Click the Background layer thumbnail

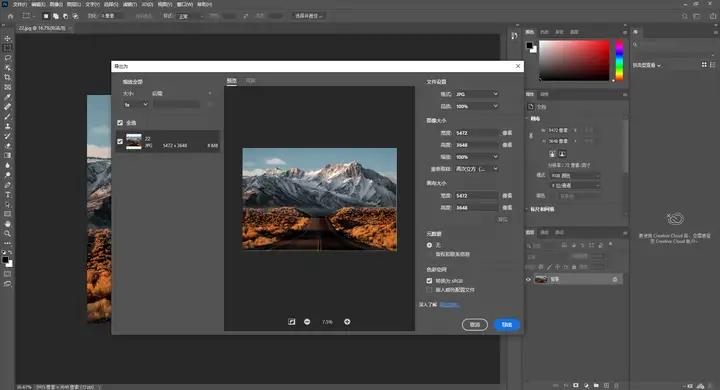point(541,279)
